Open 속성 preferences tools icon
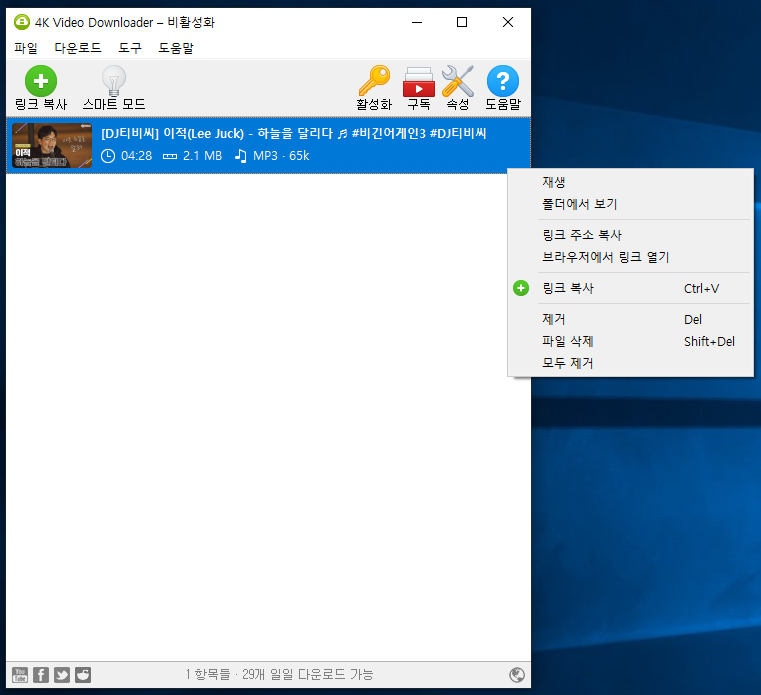The width and height of the screenshot is (761, 695). (x=458, y=81)
